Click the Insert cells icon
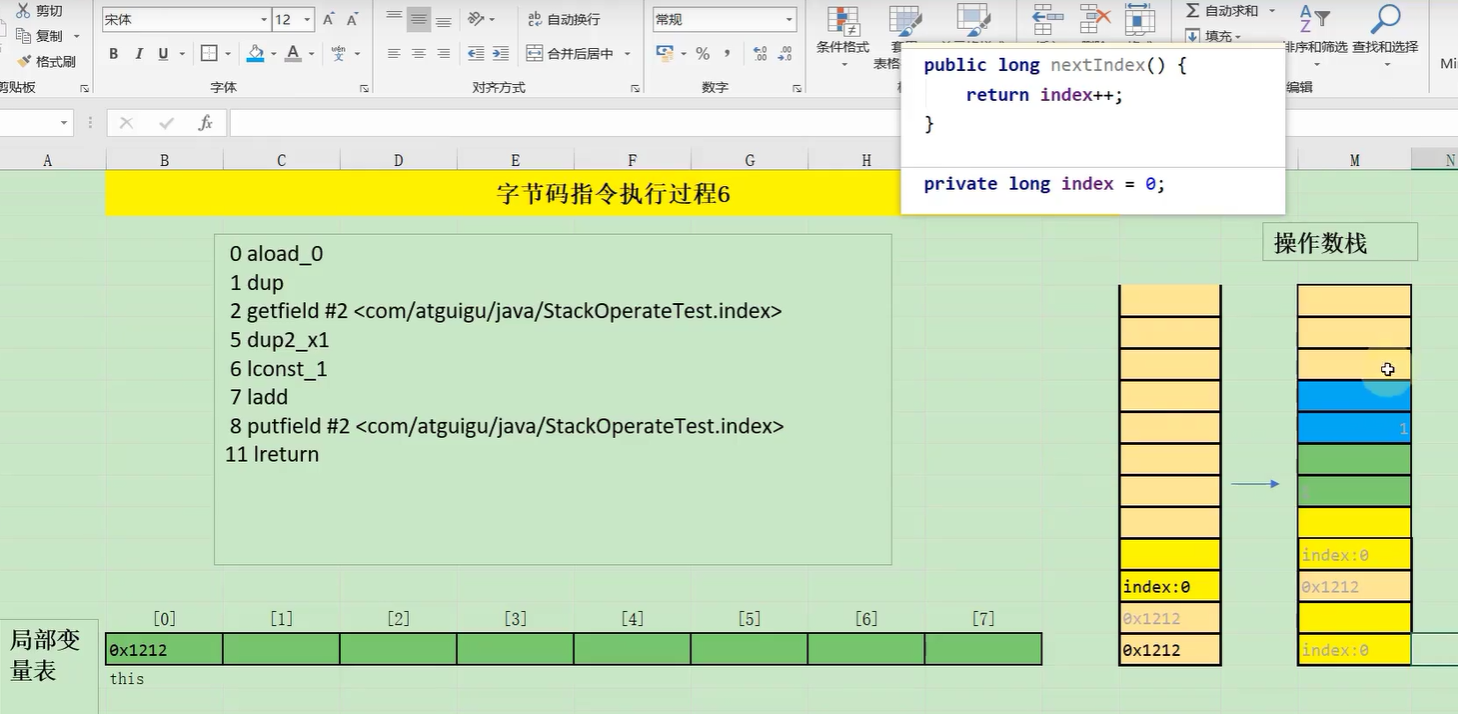Image resolution: width=1458 pixels, height=714 pixels. [1047, 20]
